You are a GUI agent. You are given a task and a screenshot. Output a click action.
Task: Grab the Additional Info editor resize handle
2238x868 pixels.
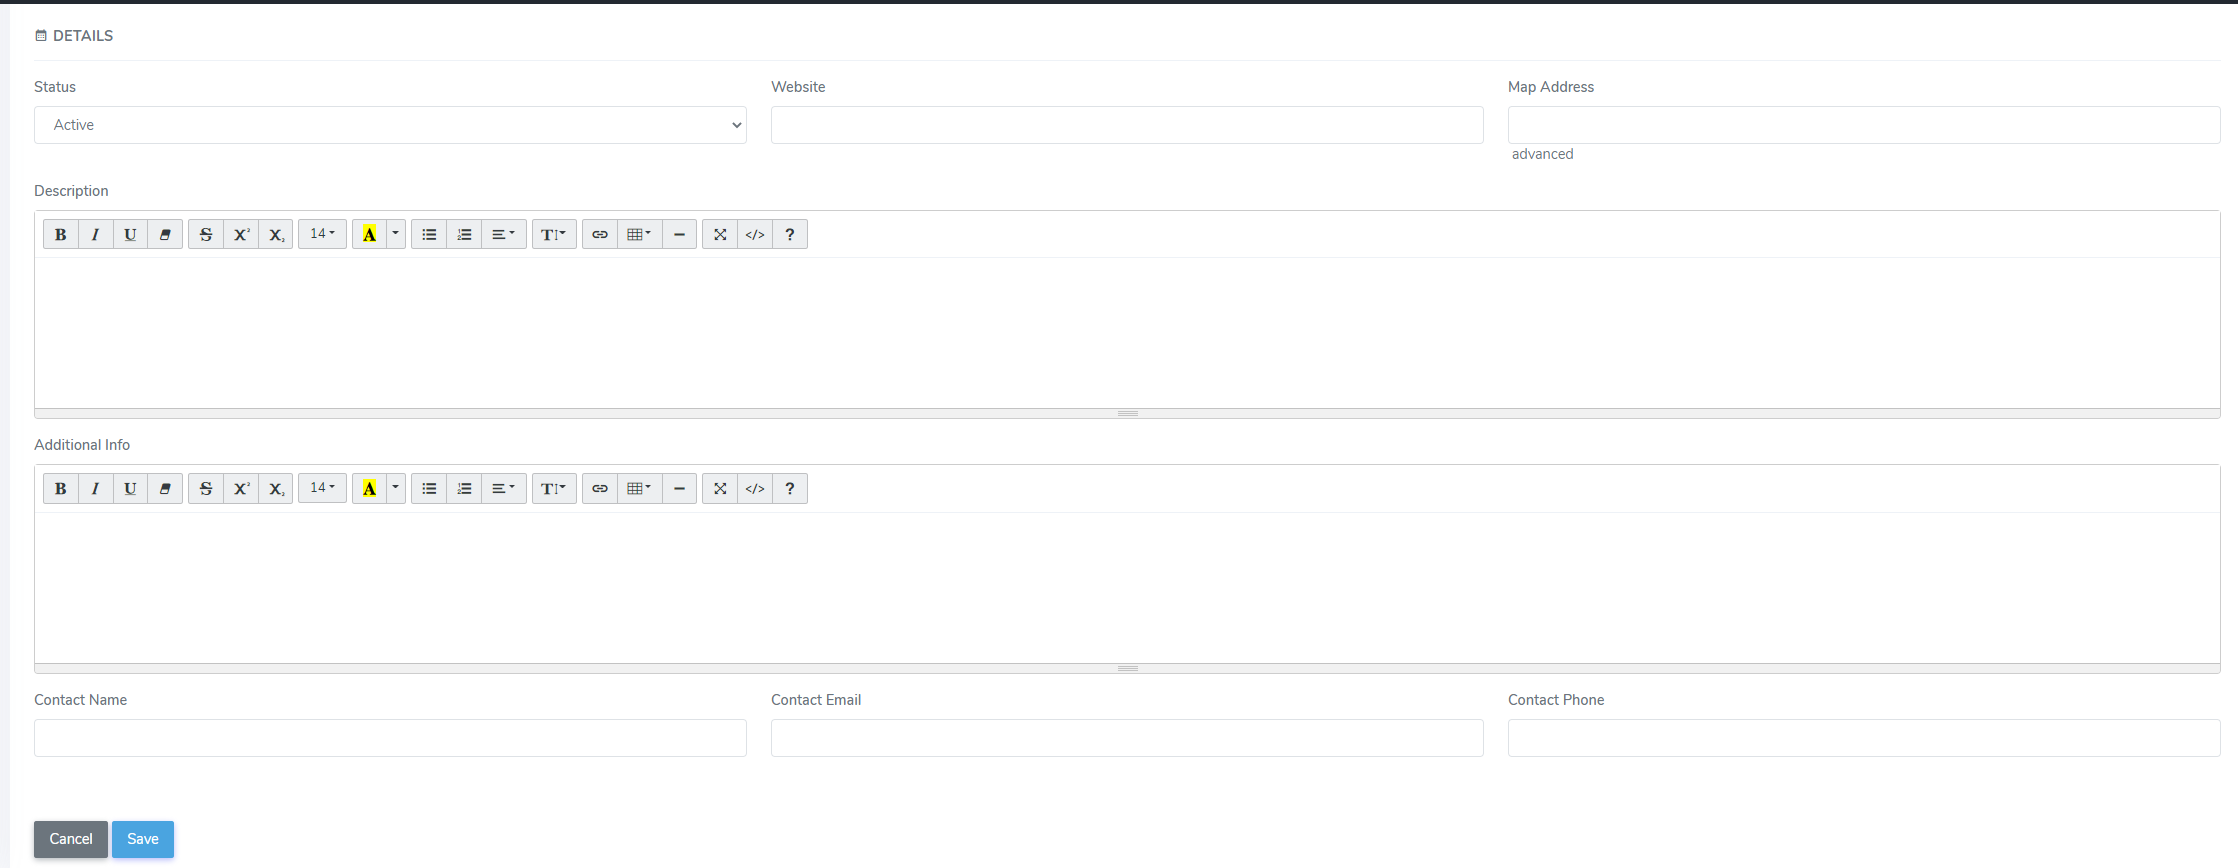tap(1127, 668)
